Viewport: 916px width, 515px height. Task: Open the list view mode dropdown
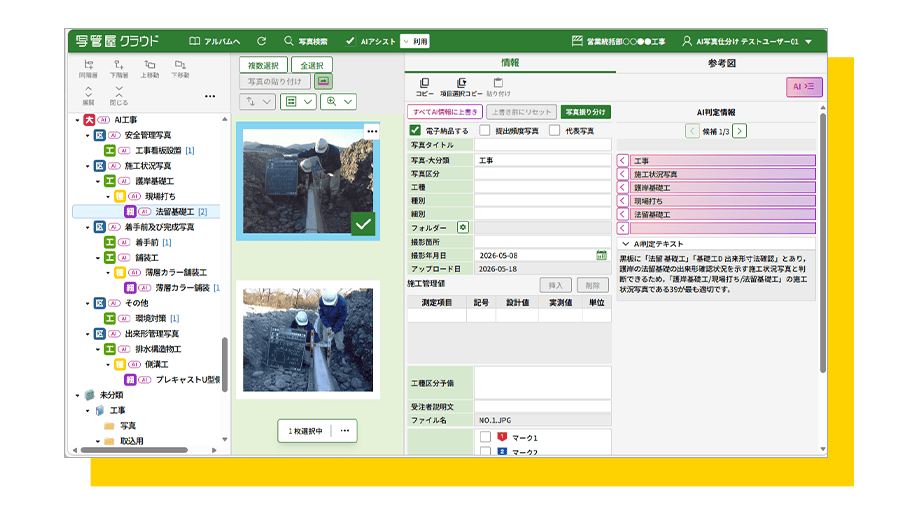298,102
